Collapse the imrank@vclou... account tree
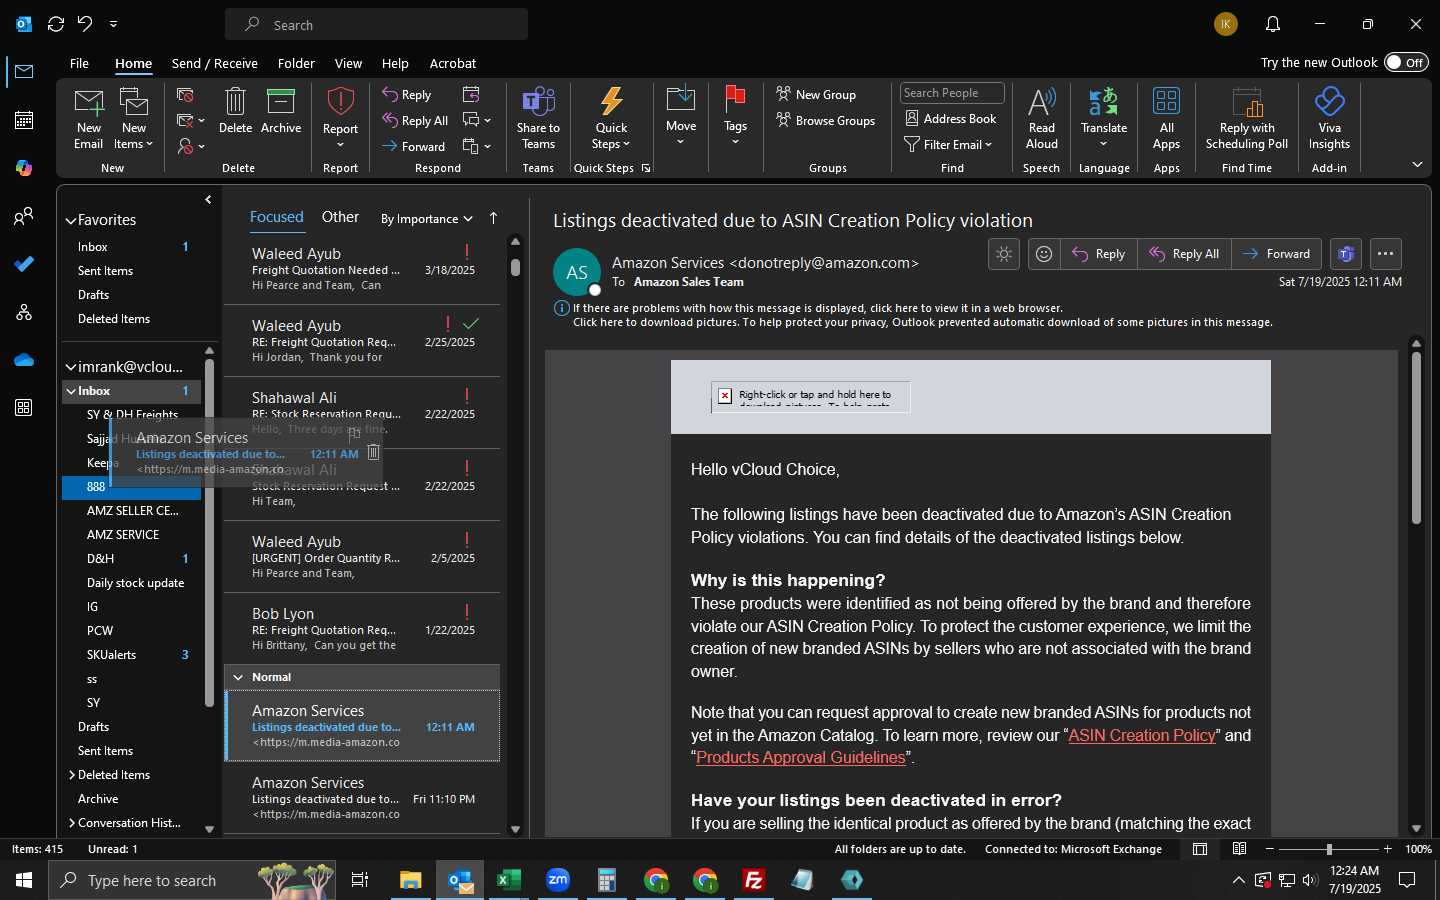Viewport: 1440px width, 900px height. [71, 367]
